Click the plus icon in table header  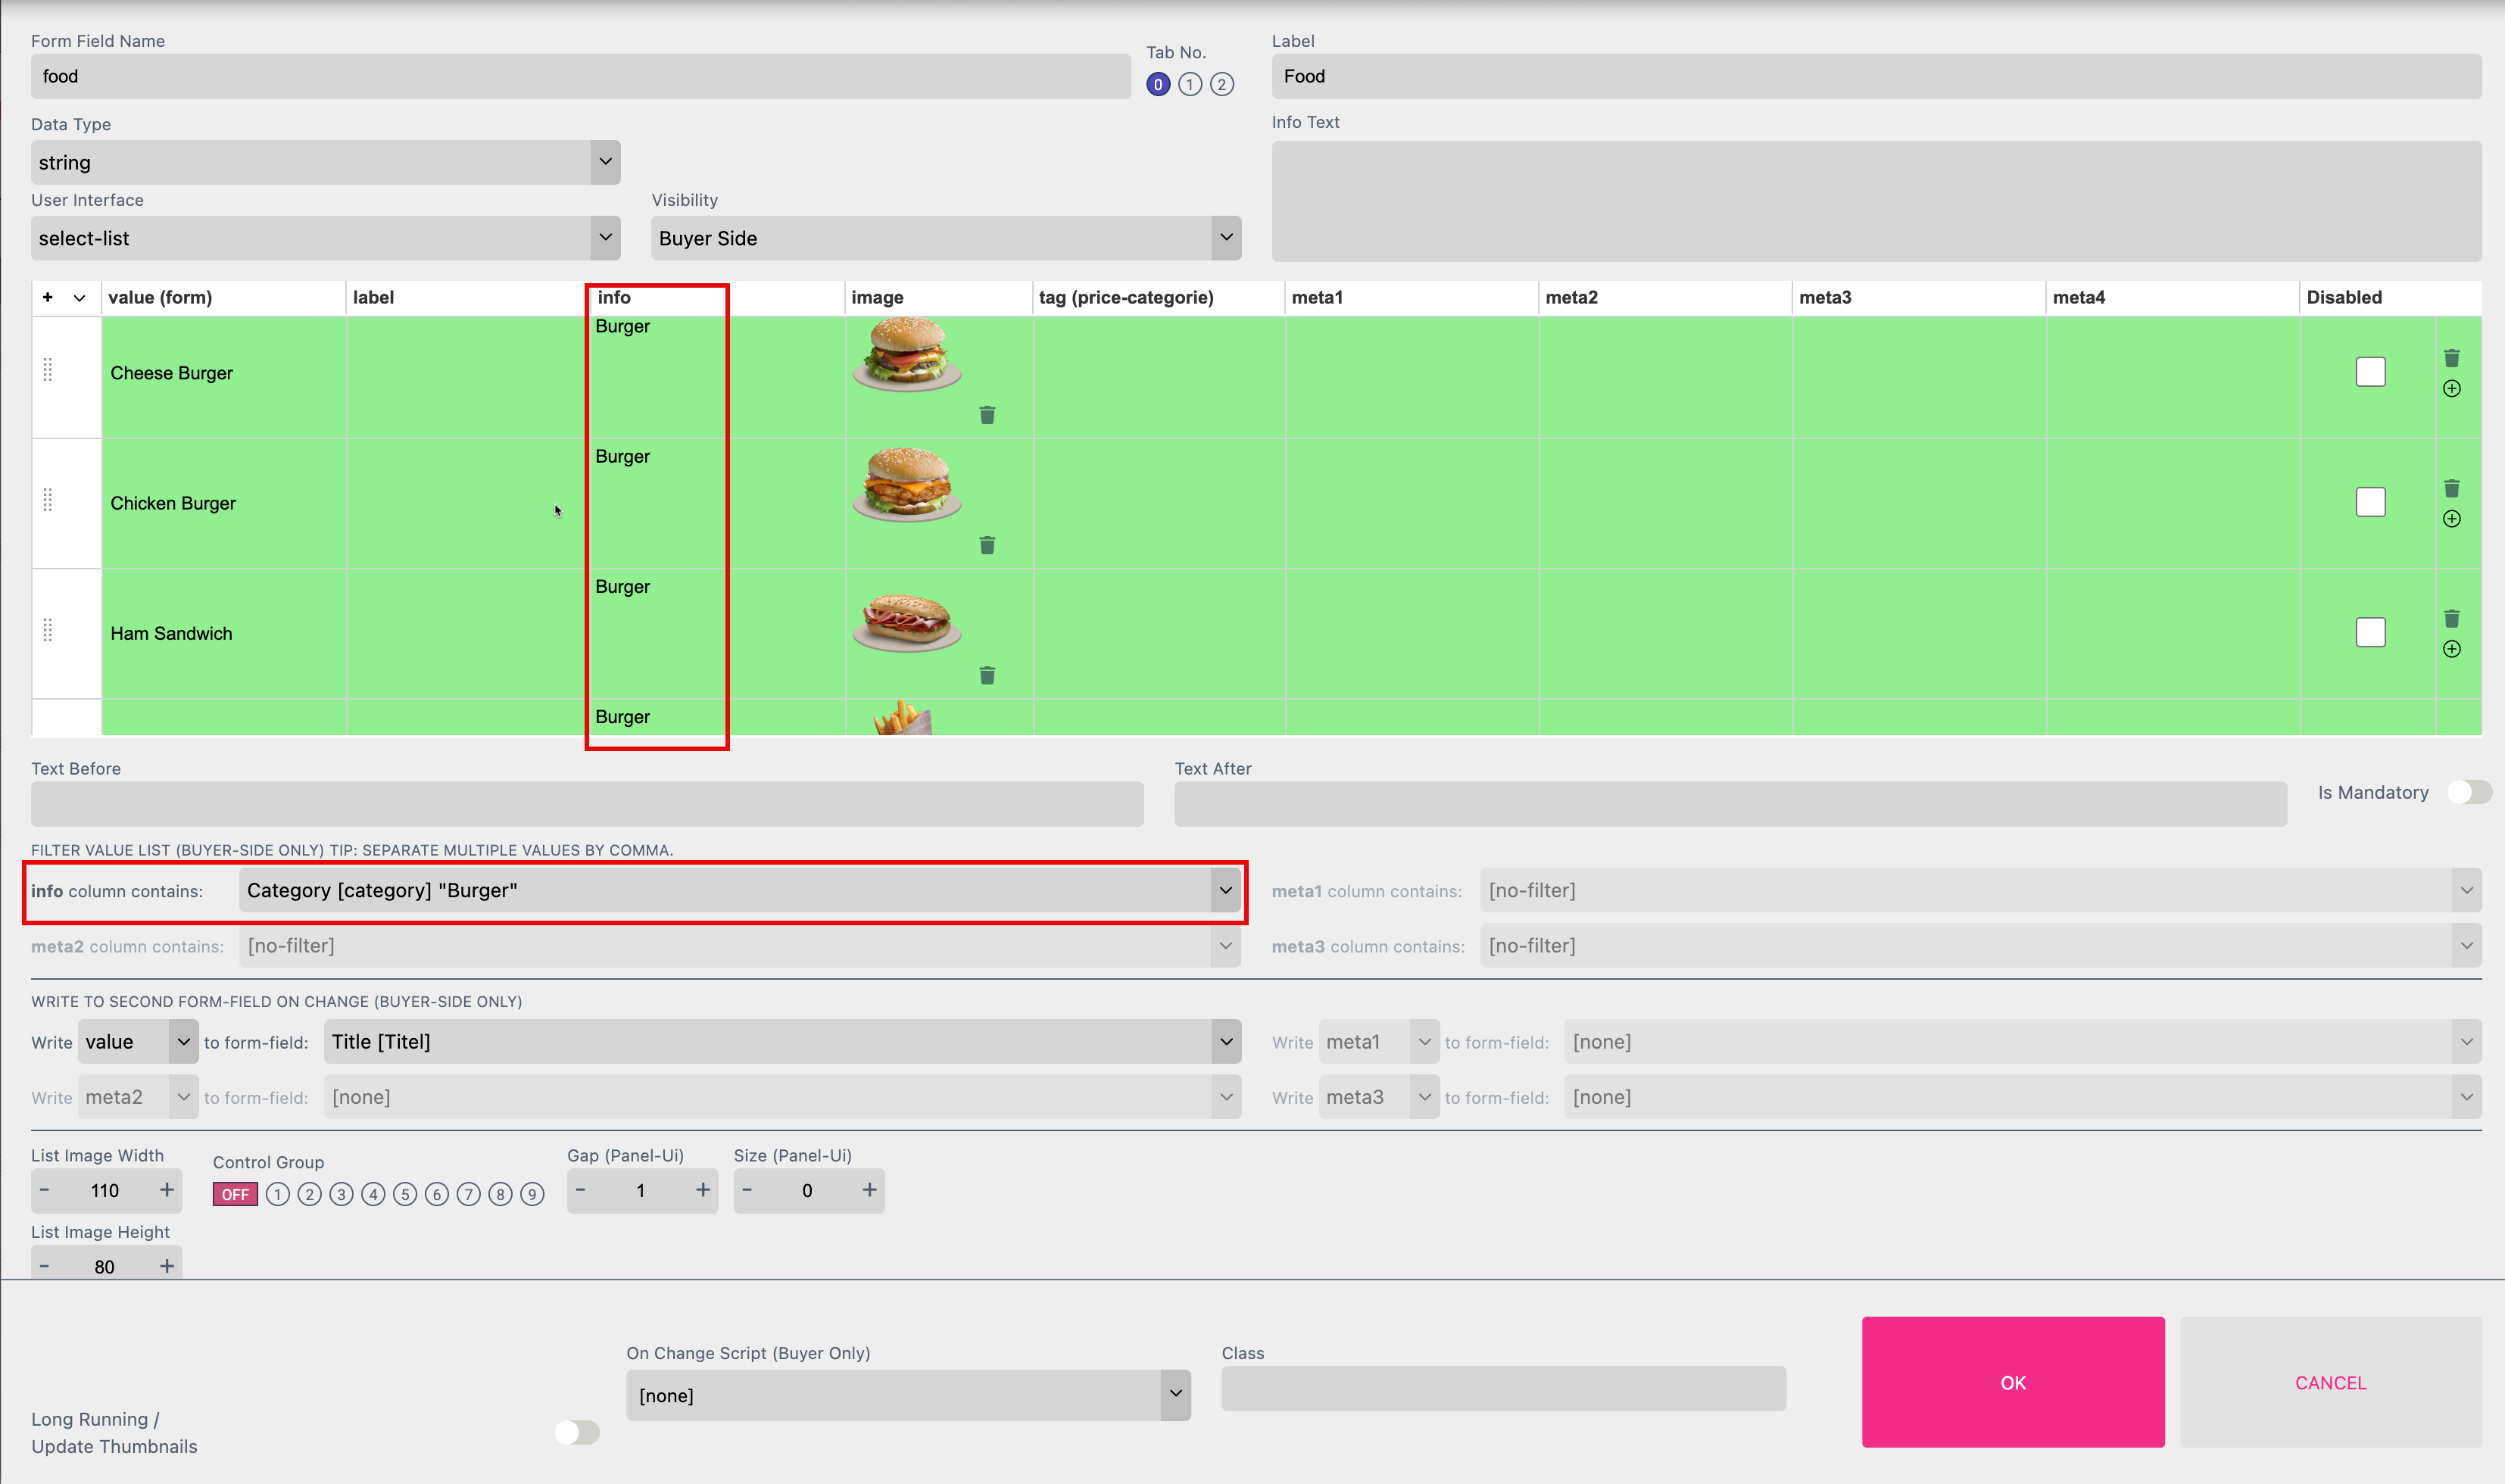tap(47, 297)
